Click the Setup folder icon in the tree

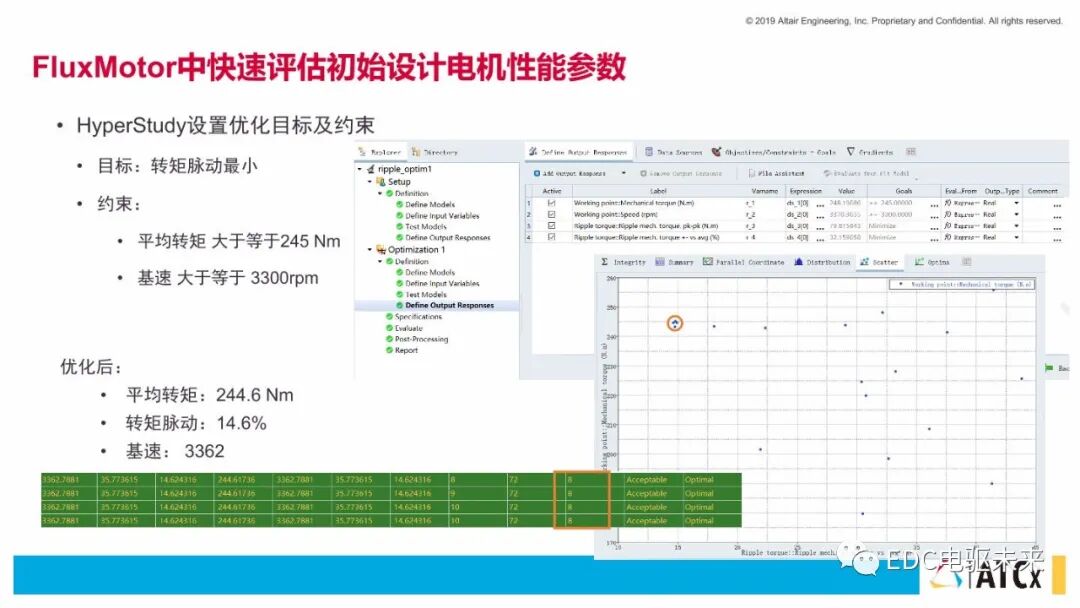[380, 182]
